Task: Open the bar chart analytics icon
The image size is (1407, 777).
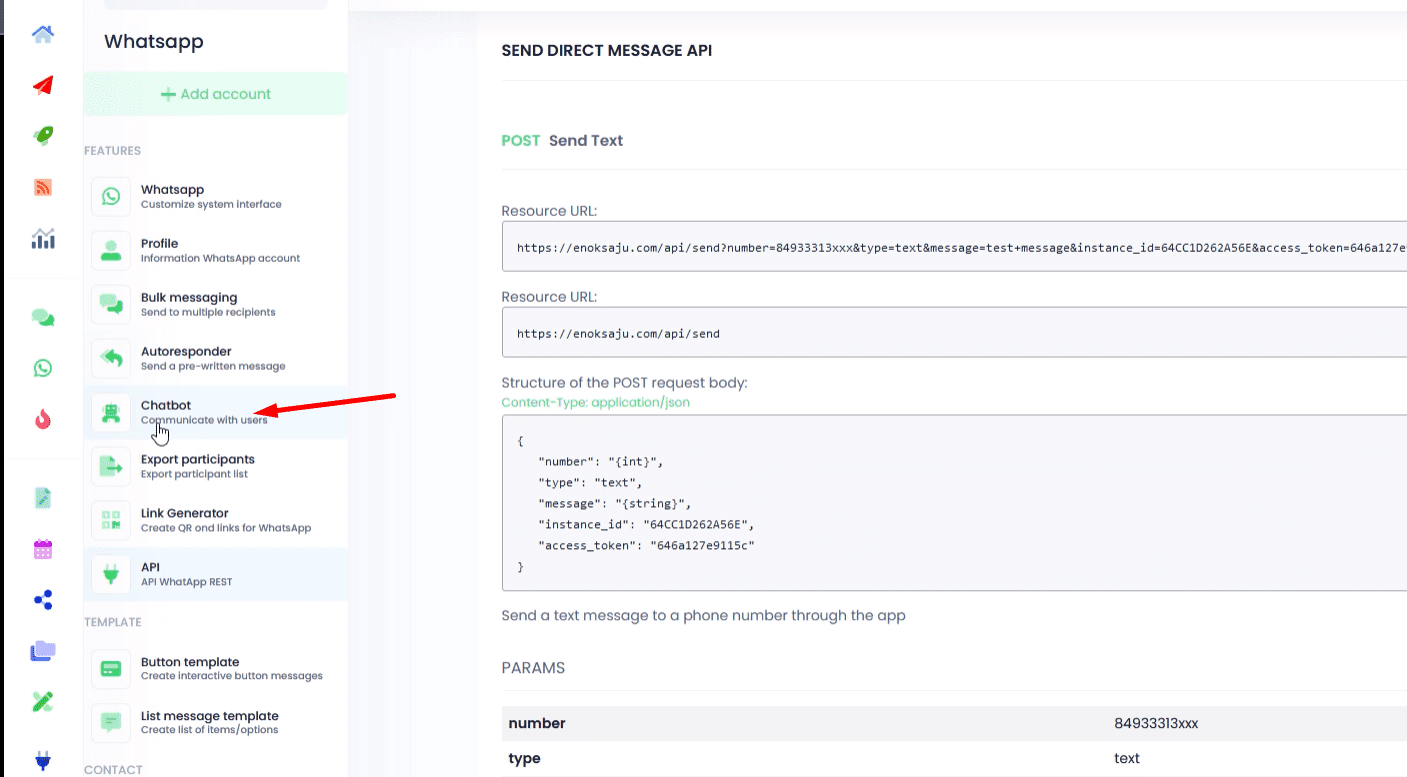Action: (43, 238)
